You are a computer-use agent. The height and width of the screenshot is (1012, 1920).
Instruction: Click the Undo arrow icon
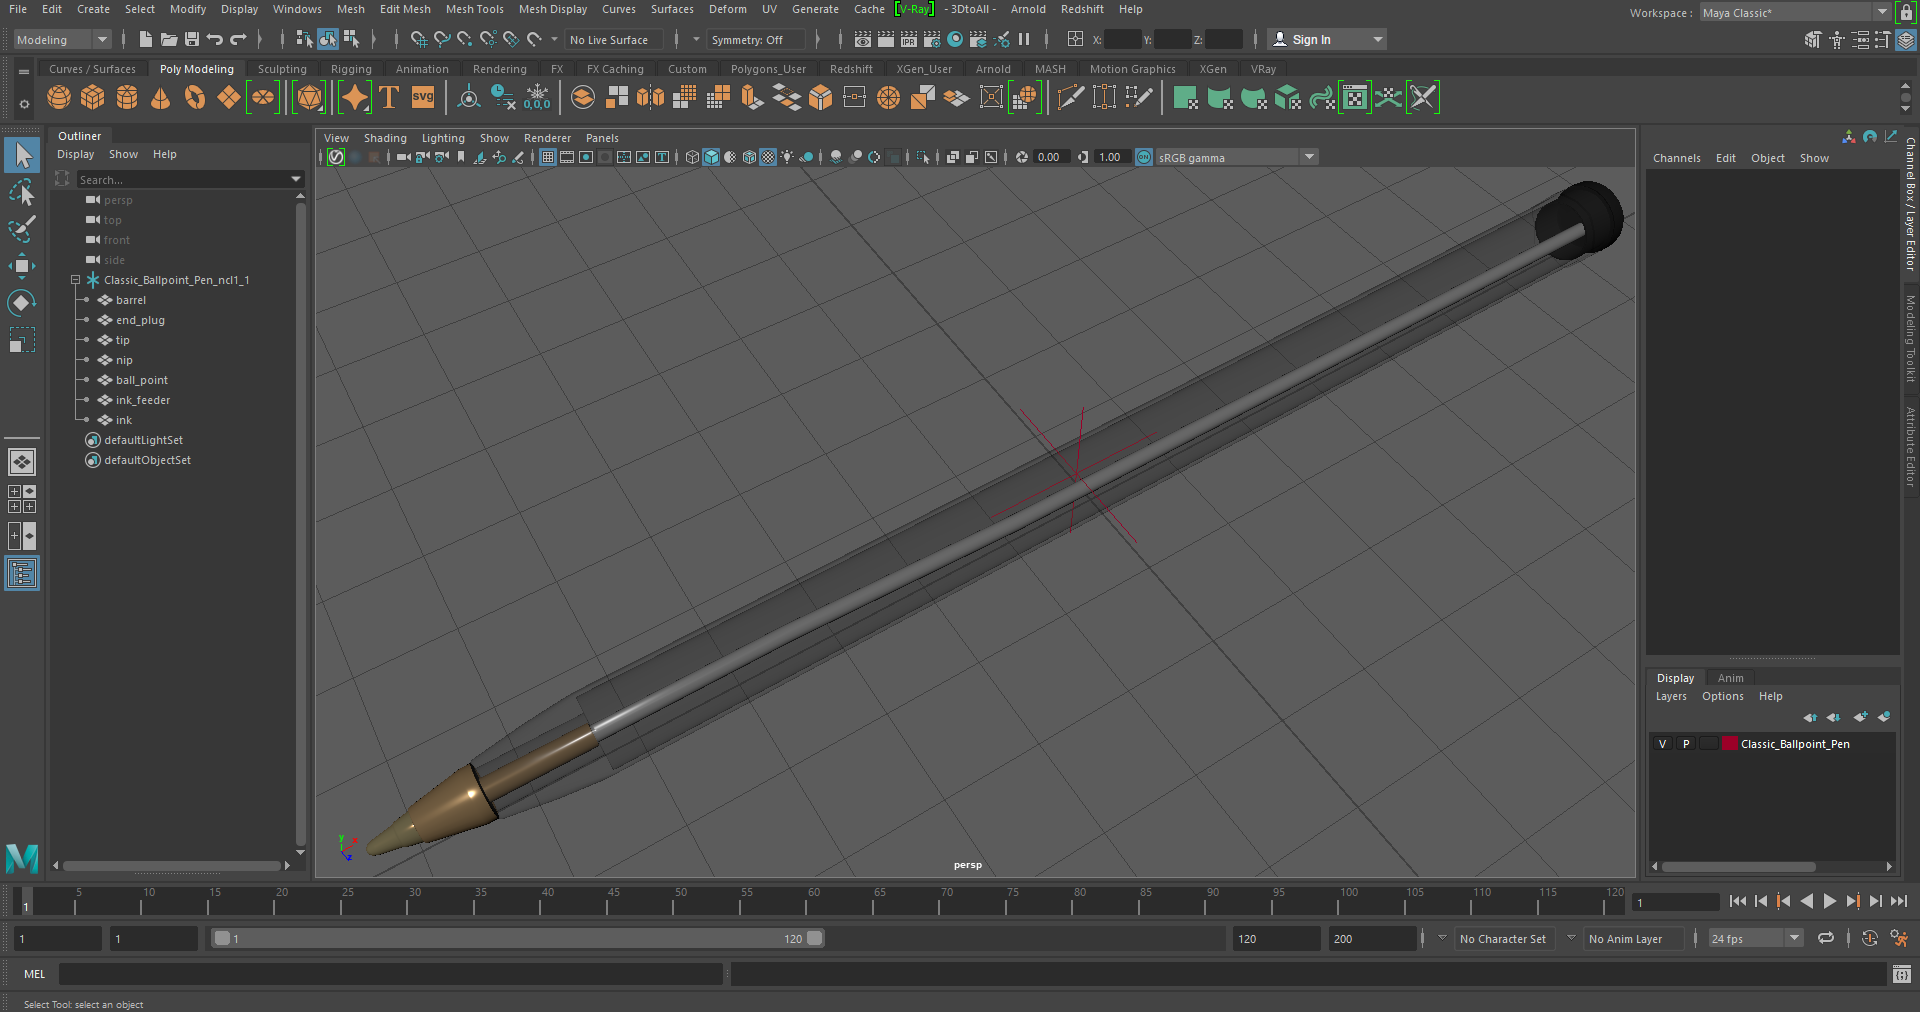click(215, 39)
